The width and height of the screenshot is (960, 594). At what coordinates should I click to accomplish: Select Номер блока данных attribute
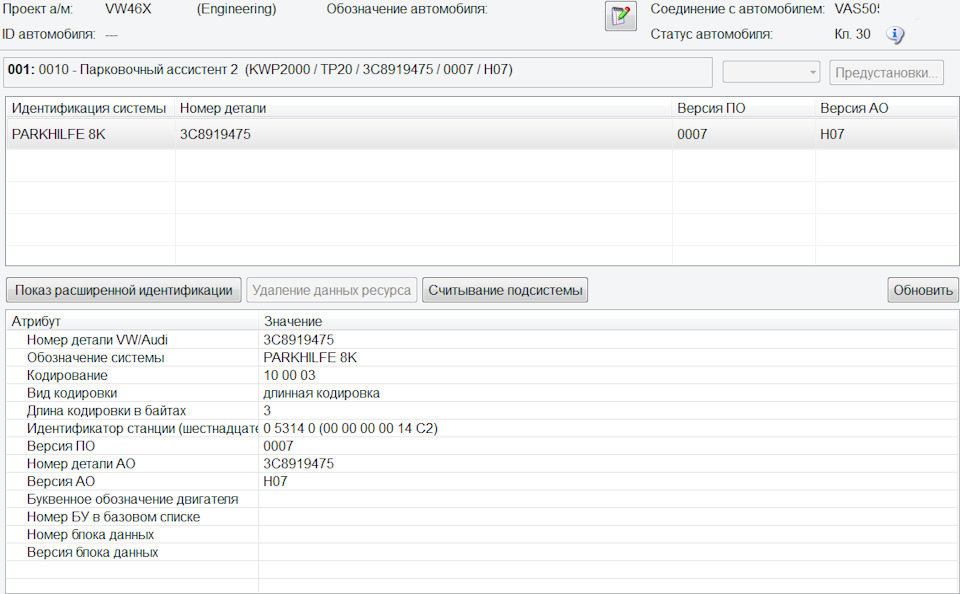(482, 535)
